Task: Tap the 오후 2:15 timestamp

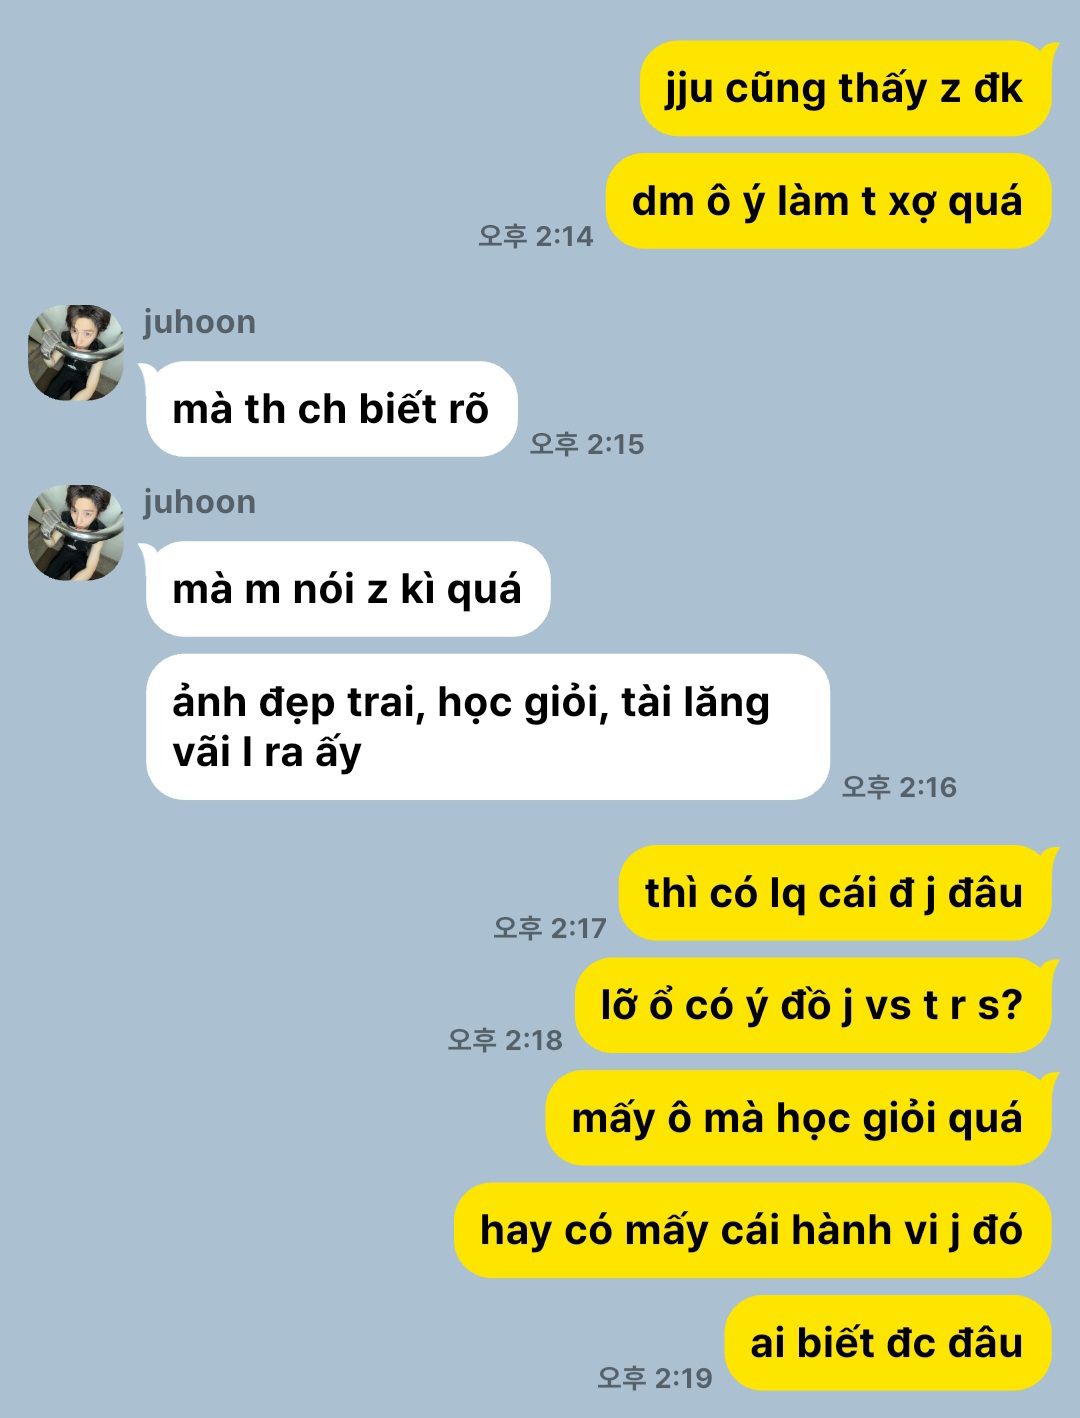Action: pyautogui.click(x=587, y=444)
